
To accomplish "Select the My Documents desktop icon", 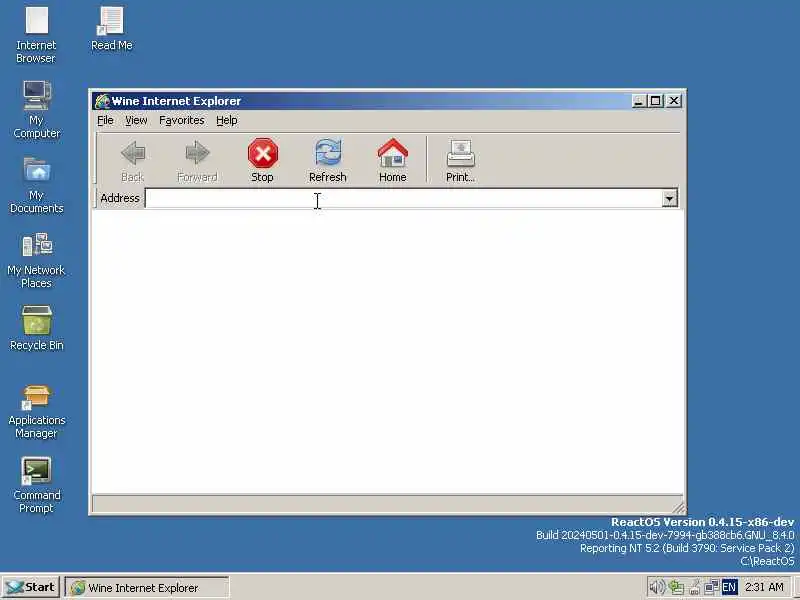I will (36, 185).
